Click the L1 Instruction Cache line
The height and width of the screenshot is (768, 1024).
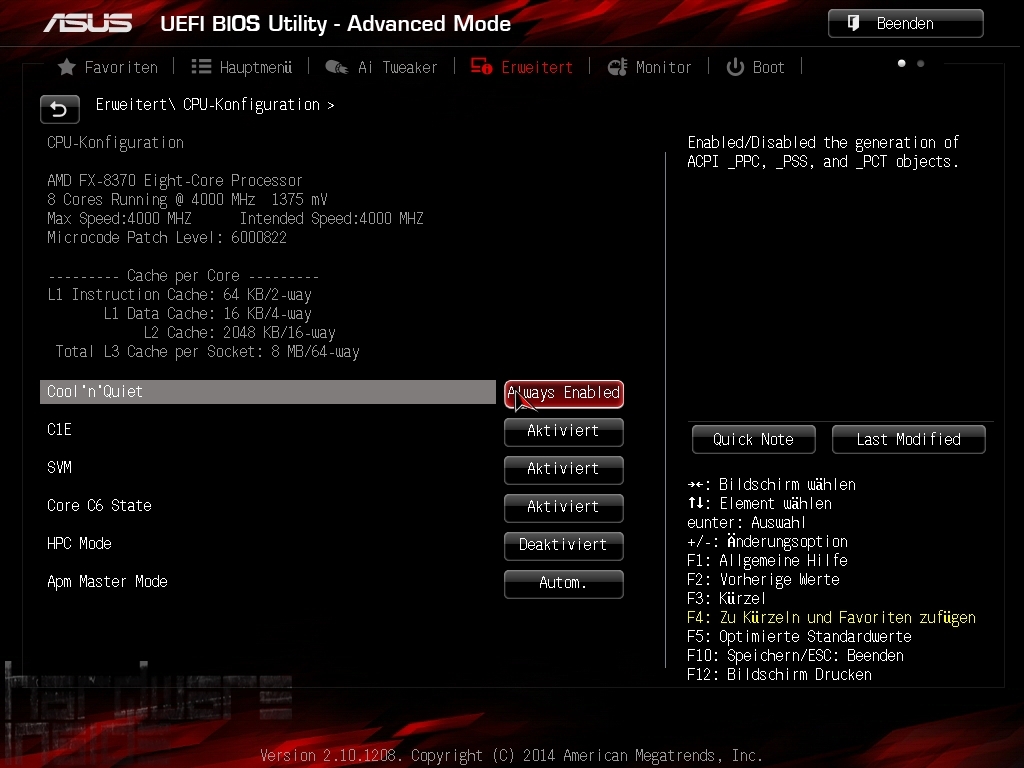[x=179, y=295]
